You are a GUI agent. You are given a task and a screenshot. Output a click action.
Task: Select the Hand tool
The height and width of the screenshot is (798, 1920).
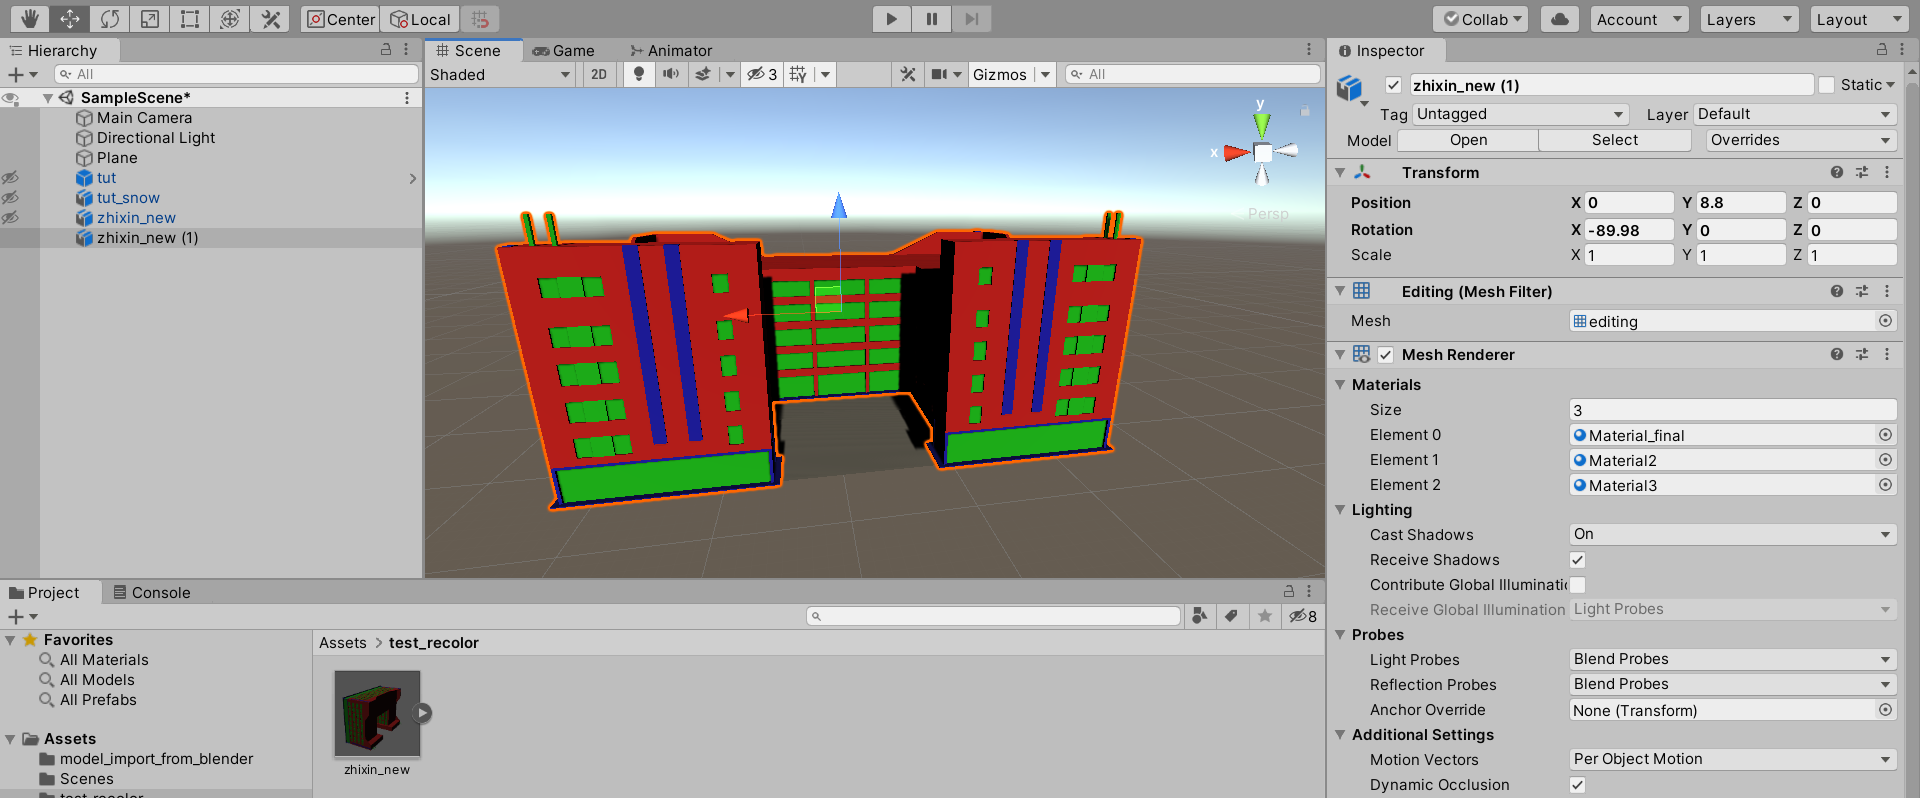point(30,19)
